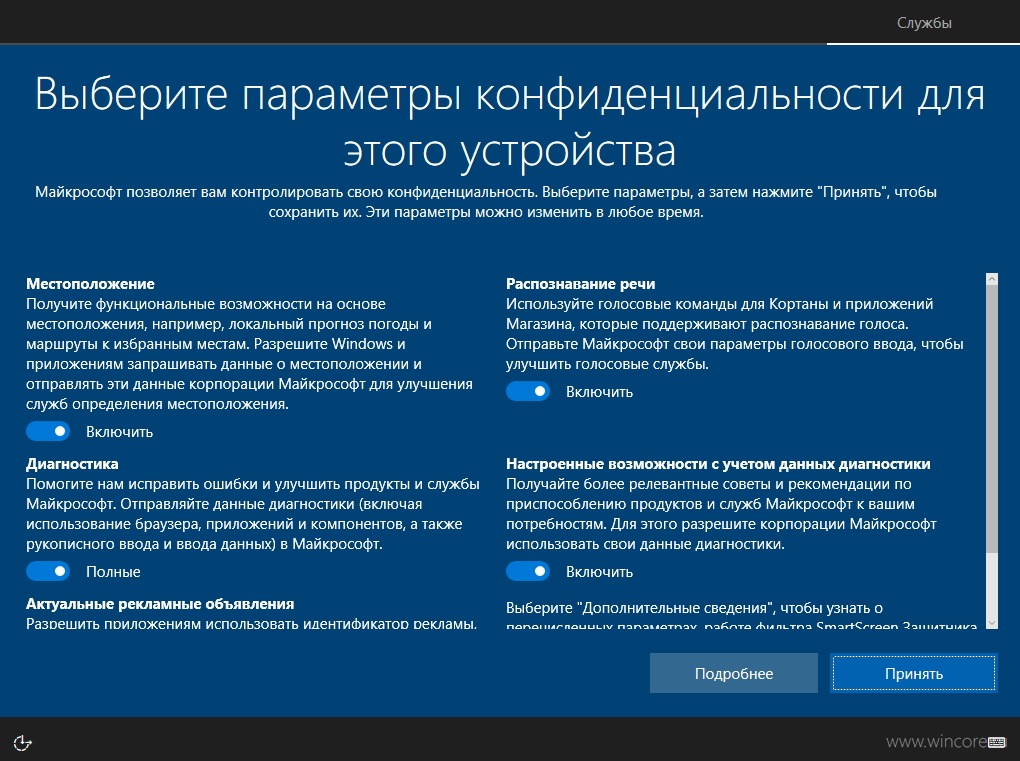
Task: Click the Местоположение heading
Action: pyautogui.click(x=90, y=284)
